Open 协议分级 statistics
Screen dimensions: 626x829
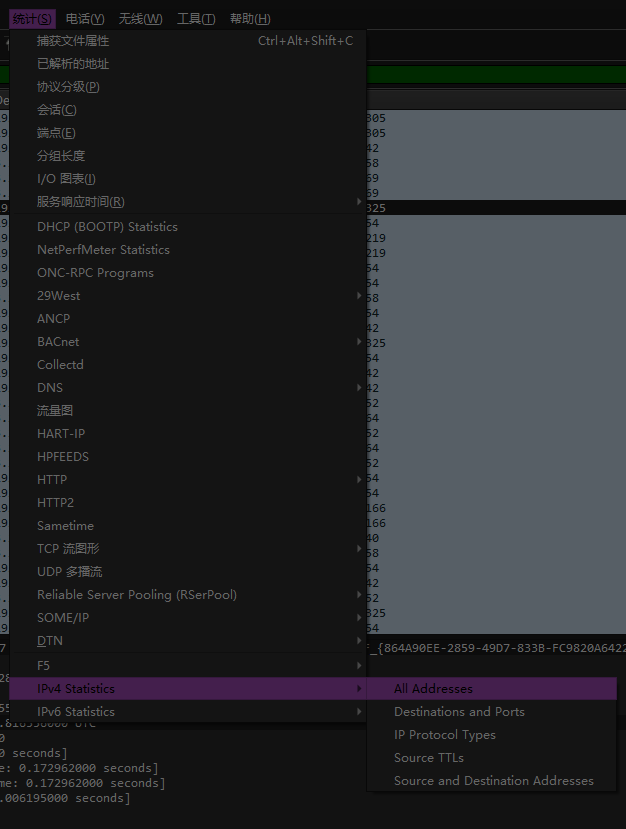coord(68,87)
